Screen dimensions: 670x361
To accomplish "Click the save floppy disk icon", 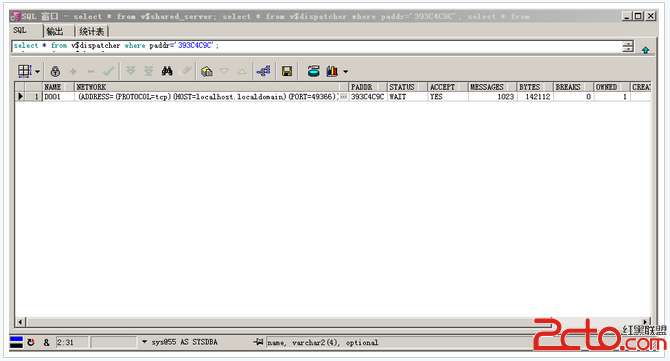I will [x=287, y=71].
